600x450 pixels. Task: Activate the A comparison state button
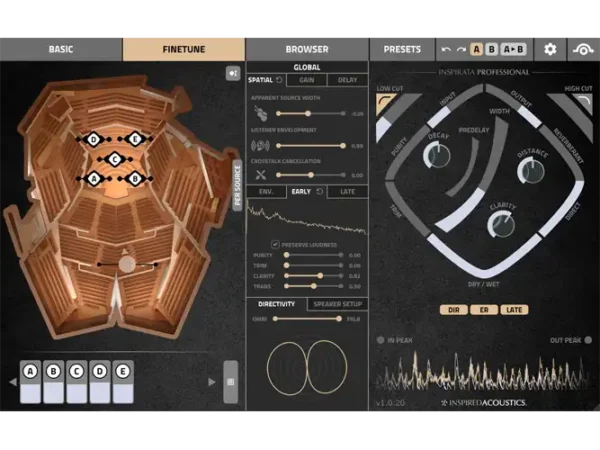(476, 49)
